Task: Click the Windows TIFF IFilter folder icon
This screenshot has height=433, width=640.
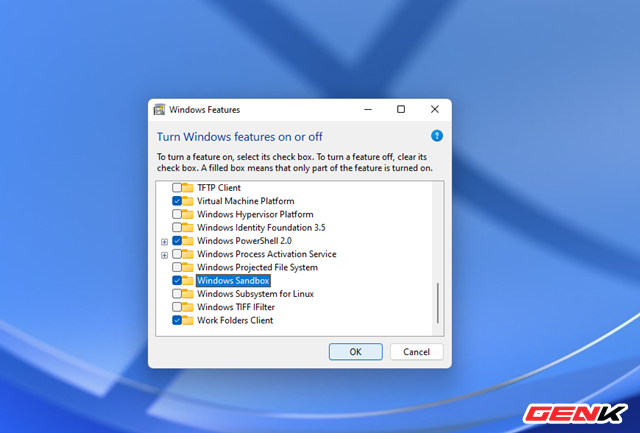Action: pos(188,307)
